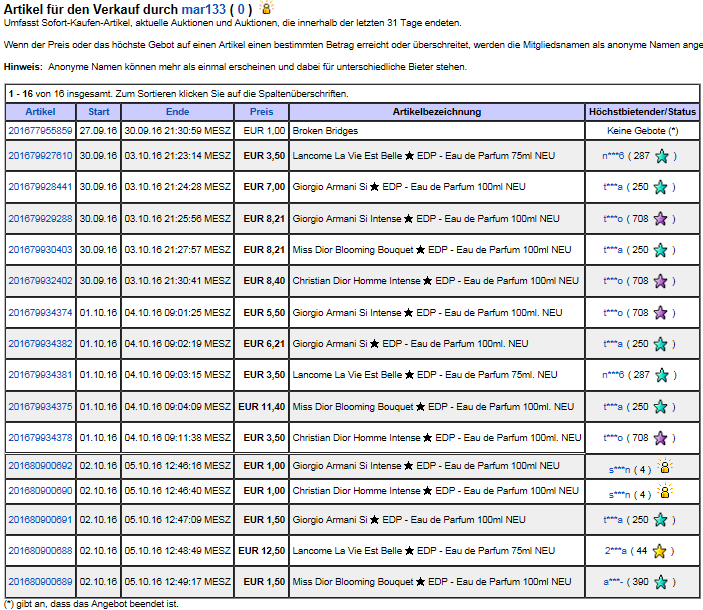Viewport: 703px width, 610px height.
Task: Sort table by Start column
Action: [99, 112]
